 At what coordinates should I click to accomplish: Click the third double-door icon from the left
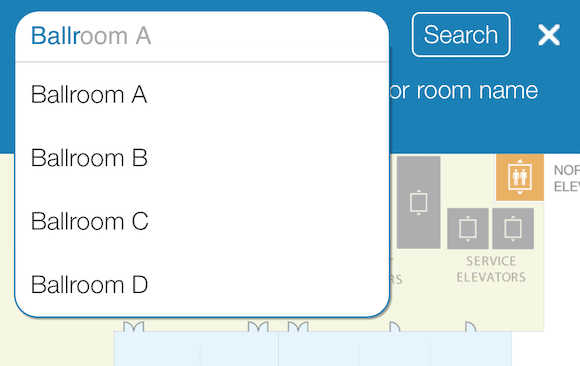(x=298, y=327)
